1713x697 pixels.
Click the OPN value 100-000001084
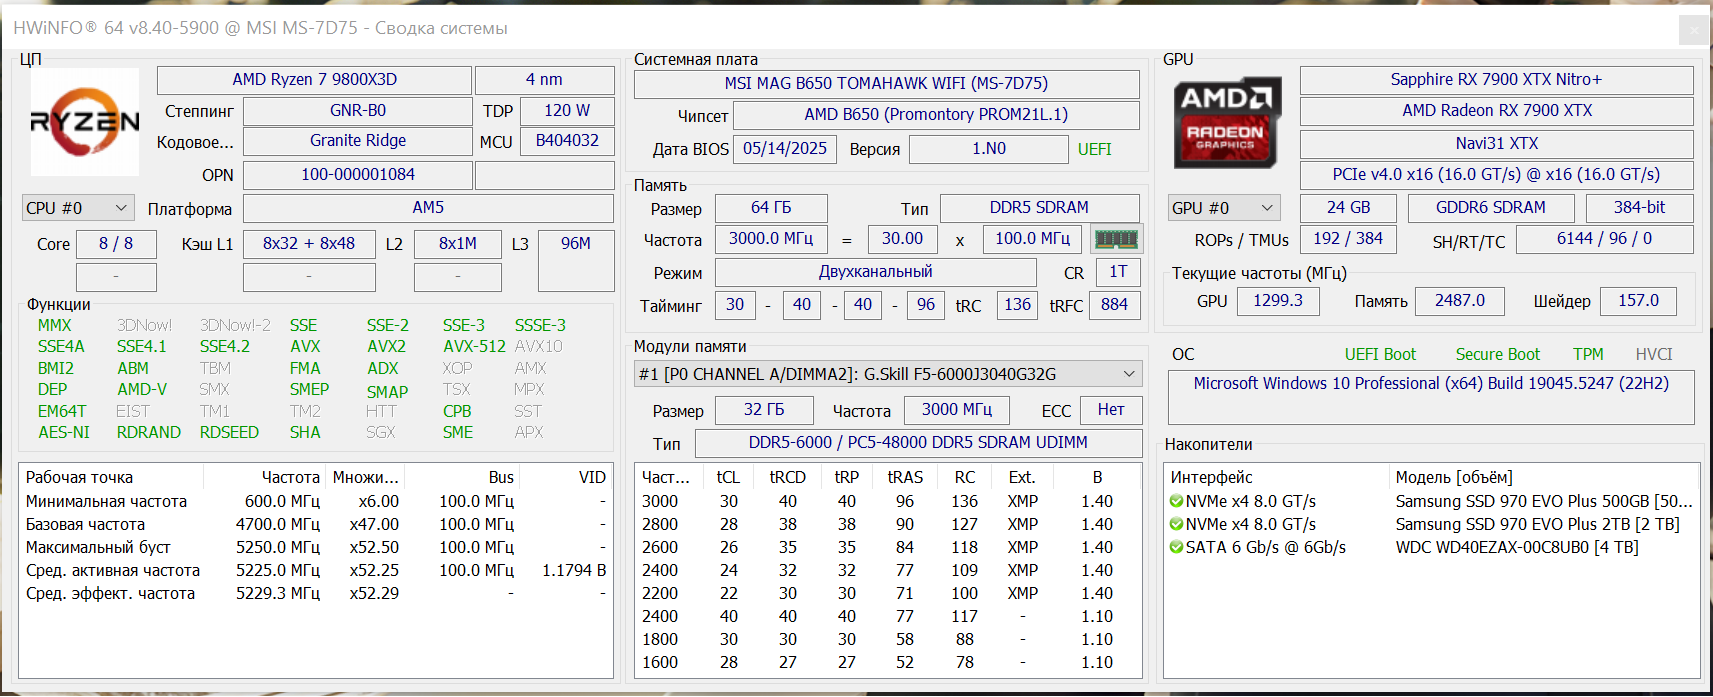[357, 175]
